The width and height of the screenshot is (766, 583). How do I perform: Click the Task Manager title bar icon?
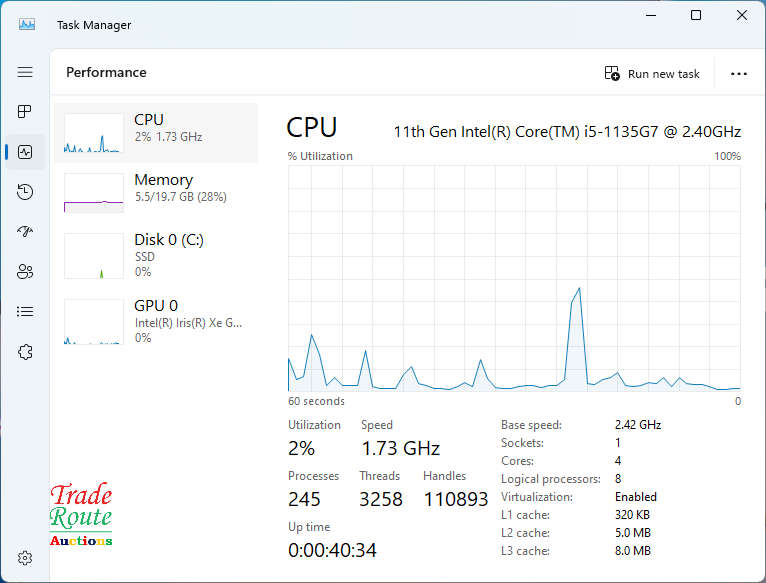point(27,24)
